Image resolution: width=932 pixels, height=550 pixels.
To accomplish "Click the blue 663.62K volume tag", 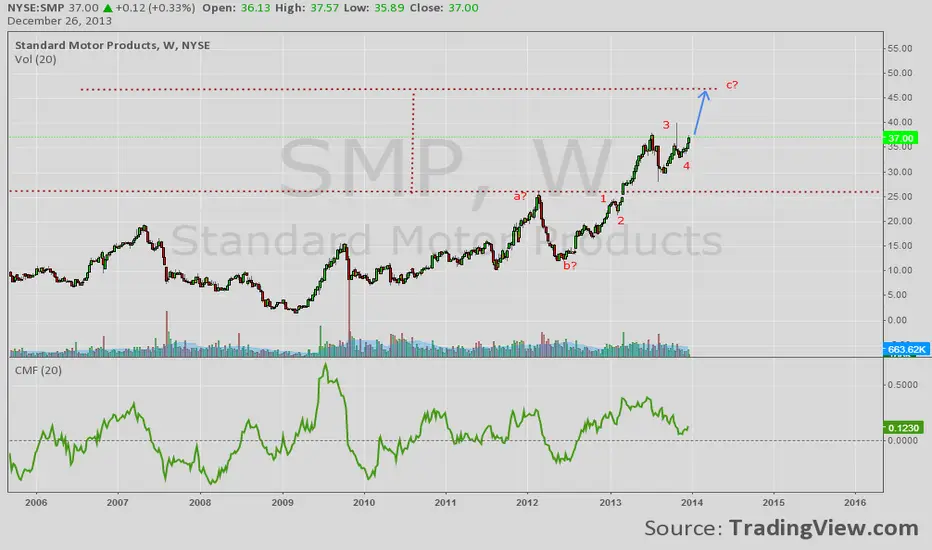I will click(x=906, y=349).
